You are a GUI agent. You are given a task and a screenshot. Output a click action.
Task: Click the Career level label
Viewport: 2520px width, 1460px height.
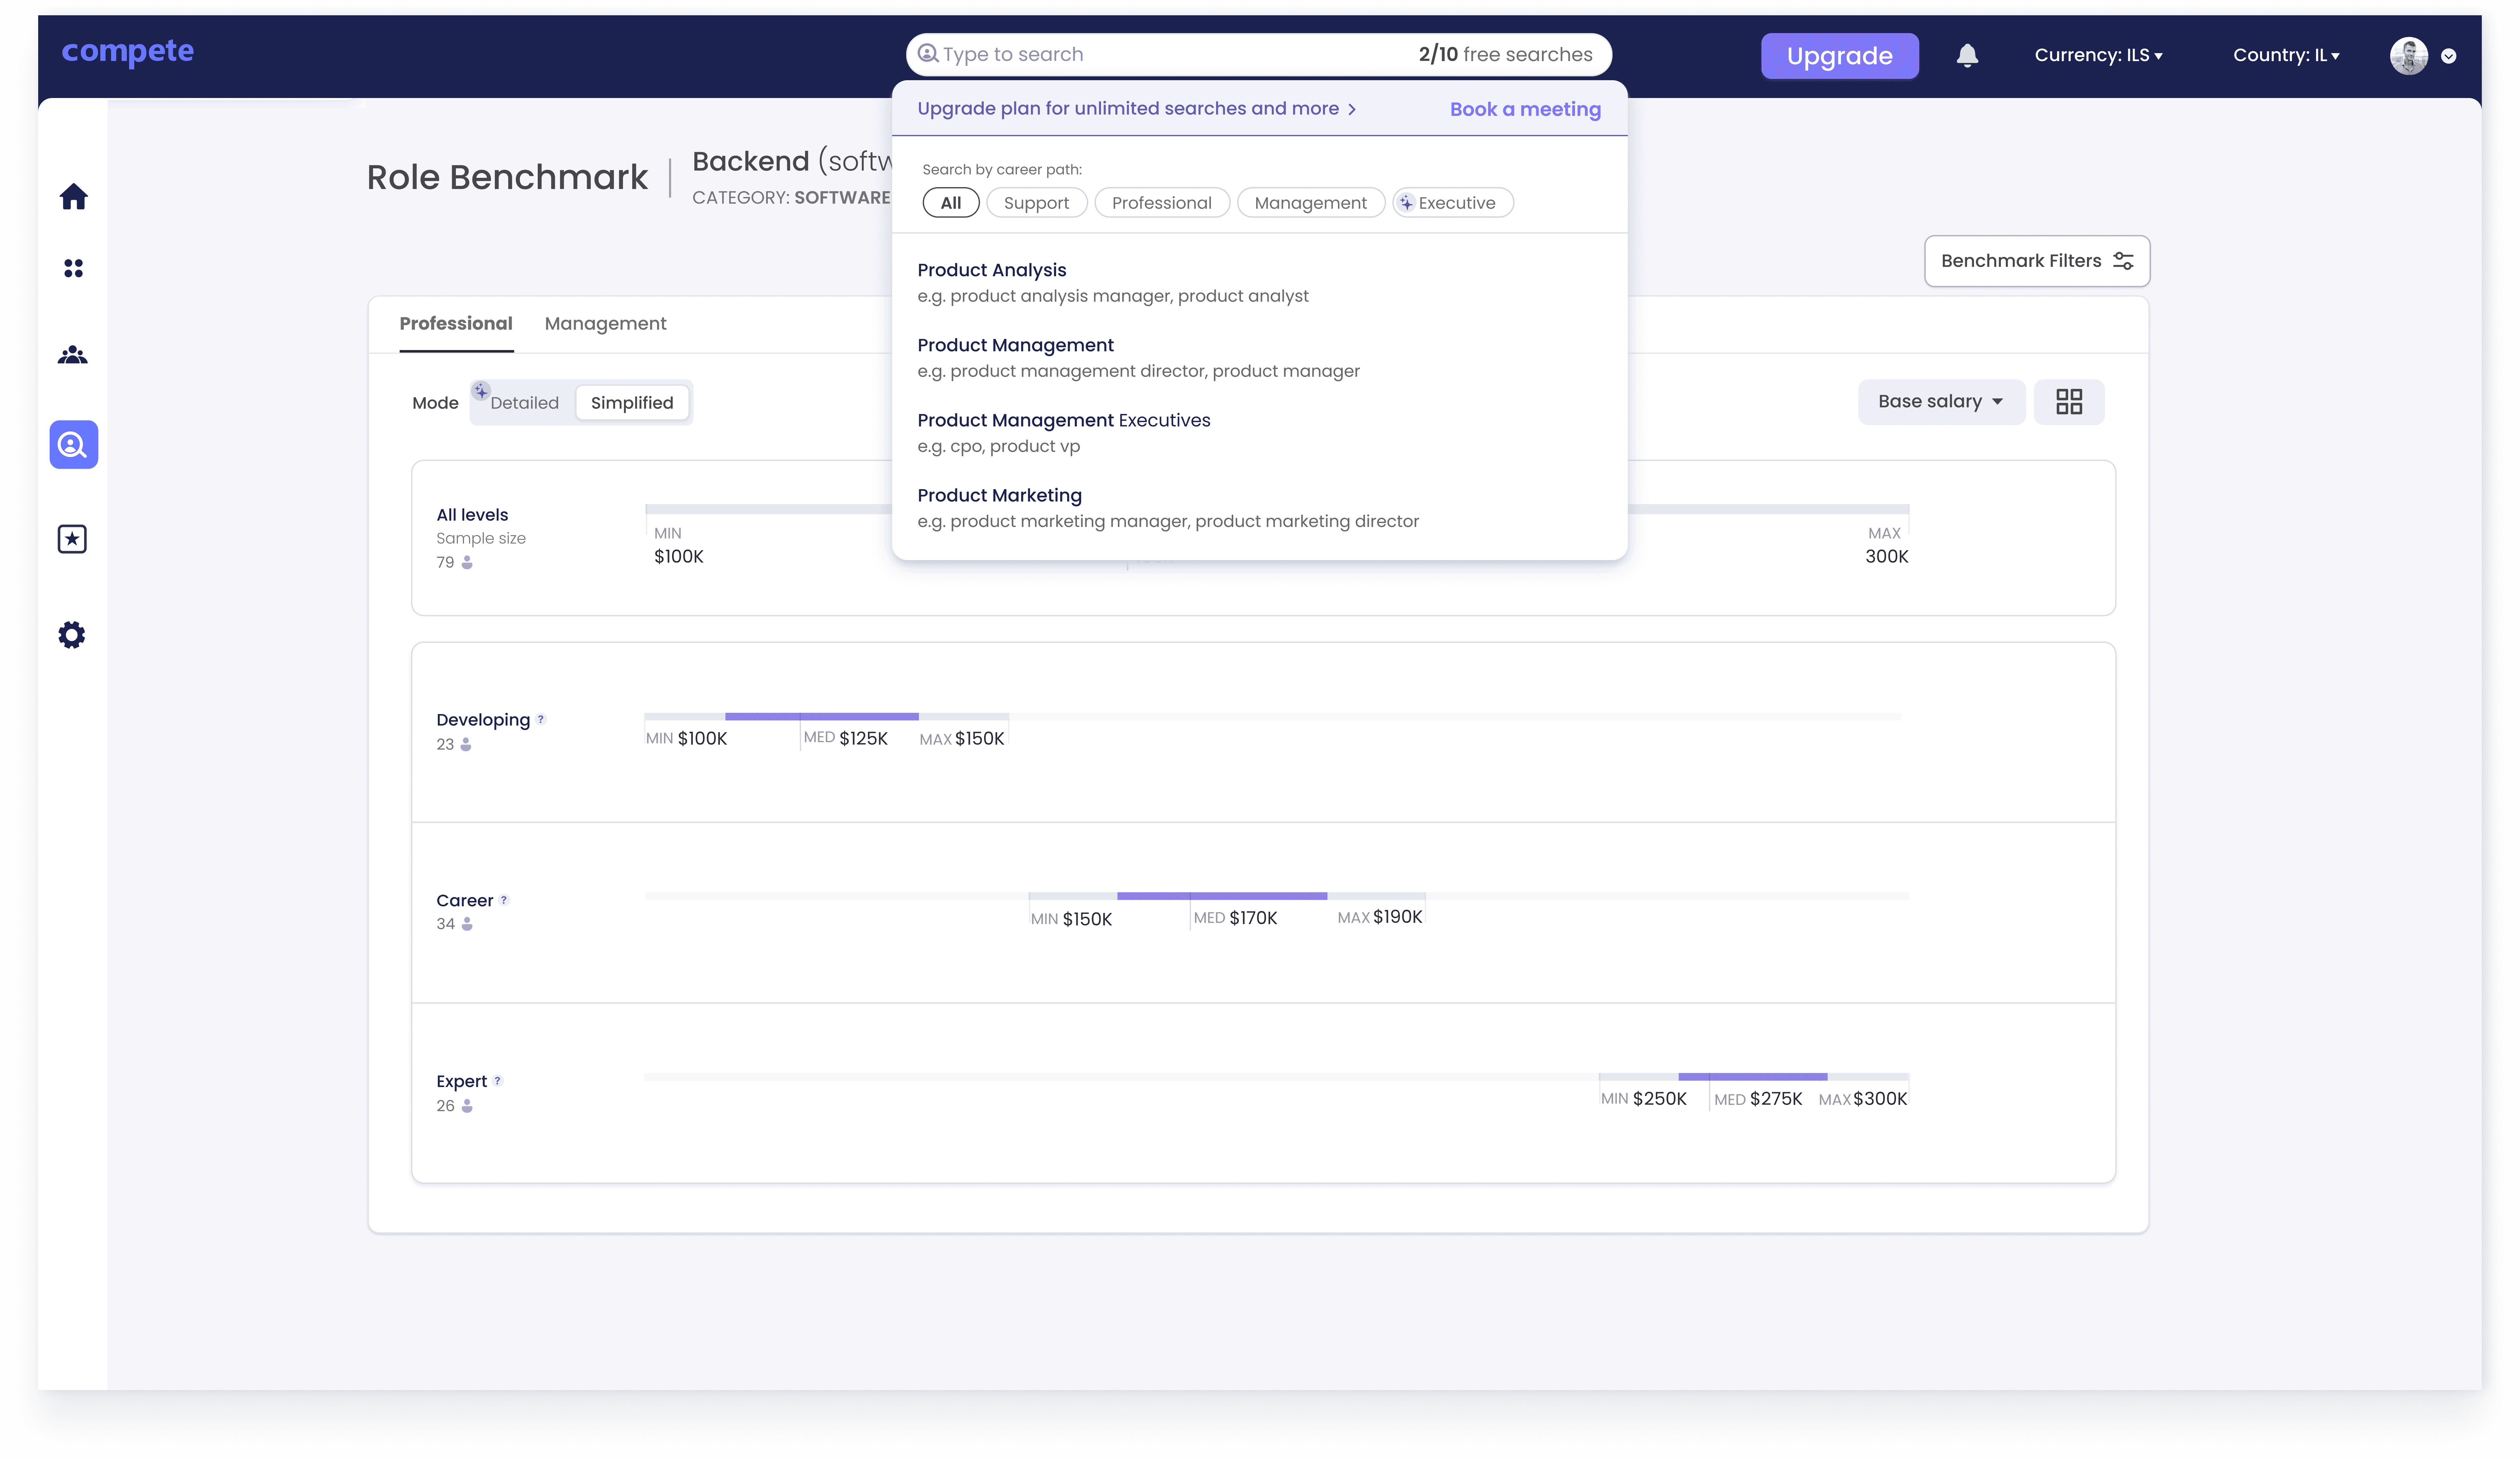465,901
